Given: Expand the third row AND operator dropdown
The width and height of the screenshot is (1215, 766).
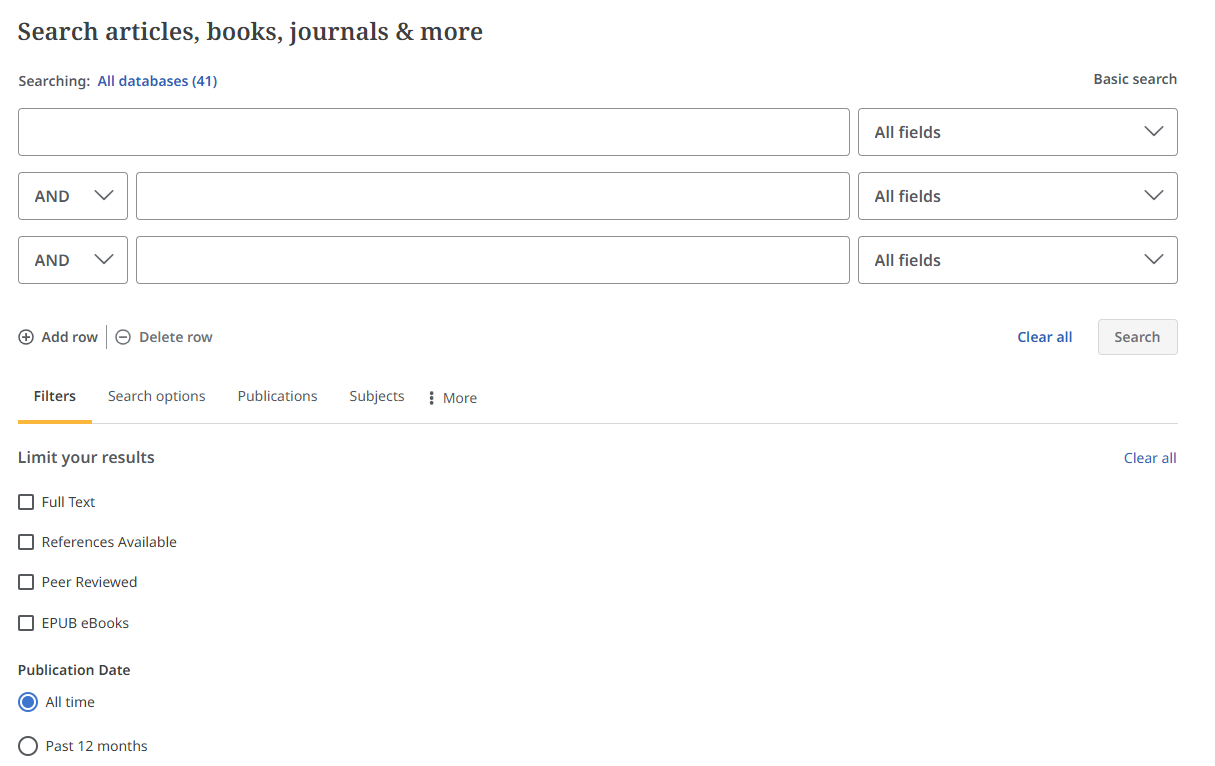Looking at the screenshot, I should click(x=73, y=260).
